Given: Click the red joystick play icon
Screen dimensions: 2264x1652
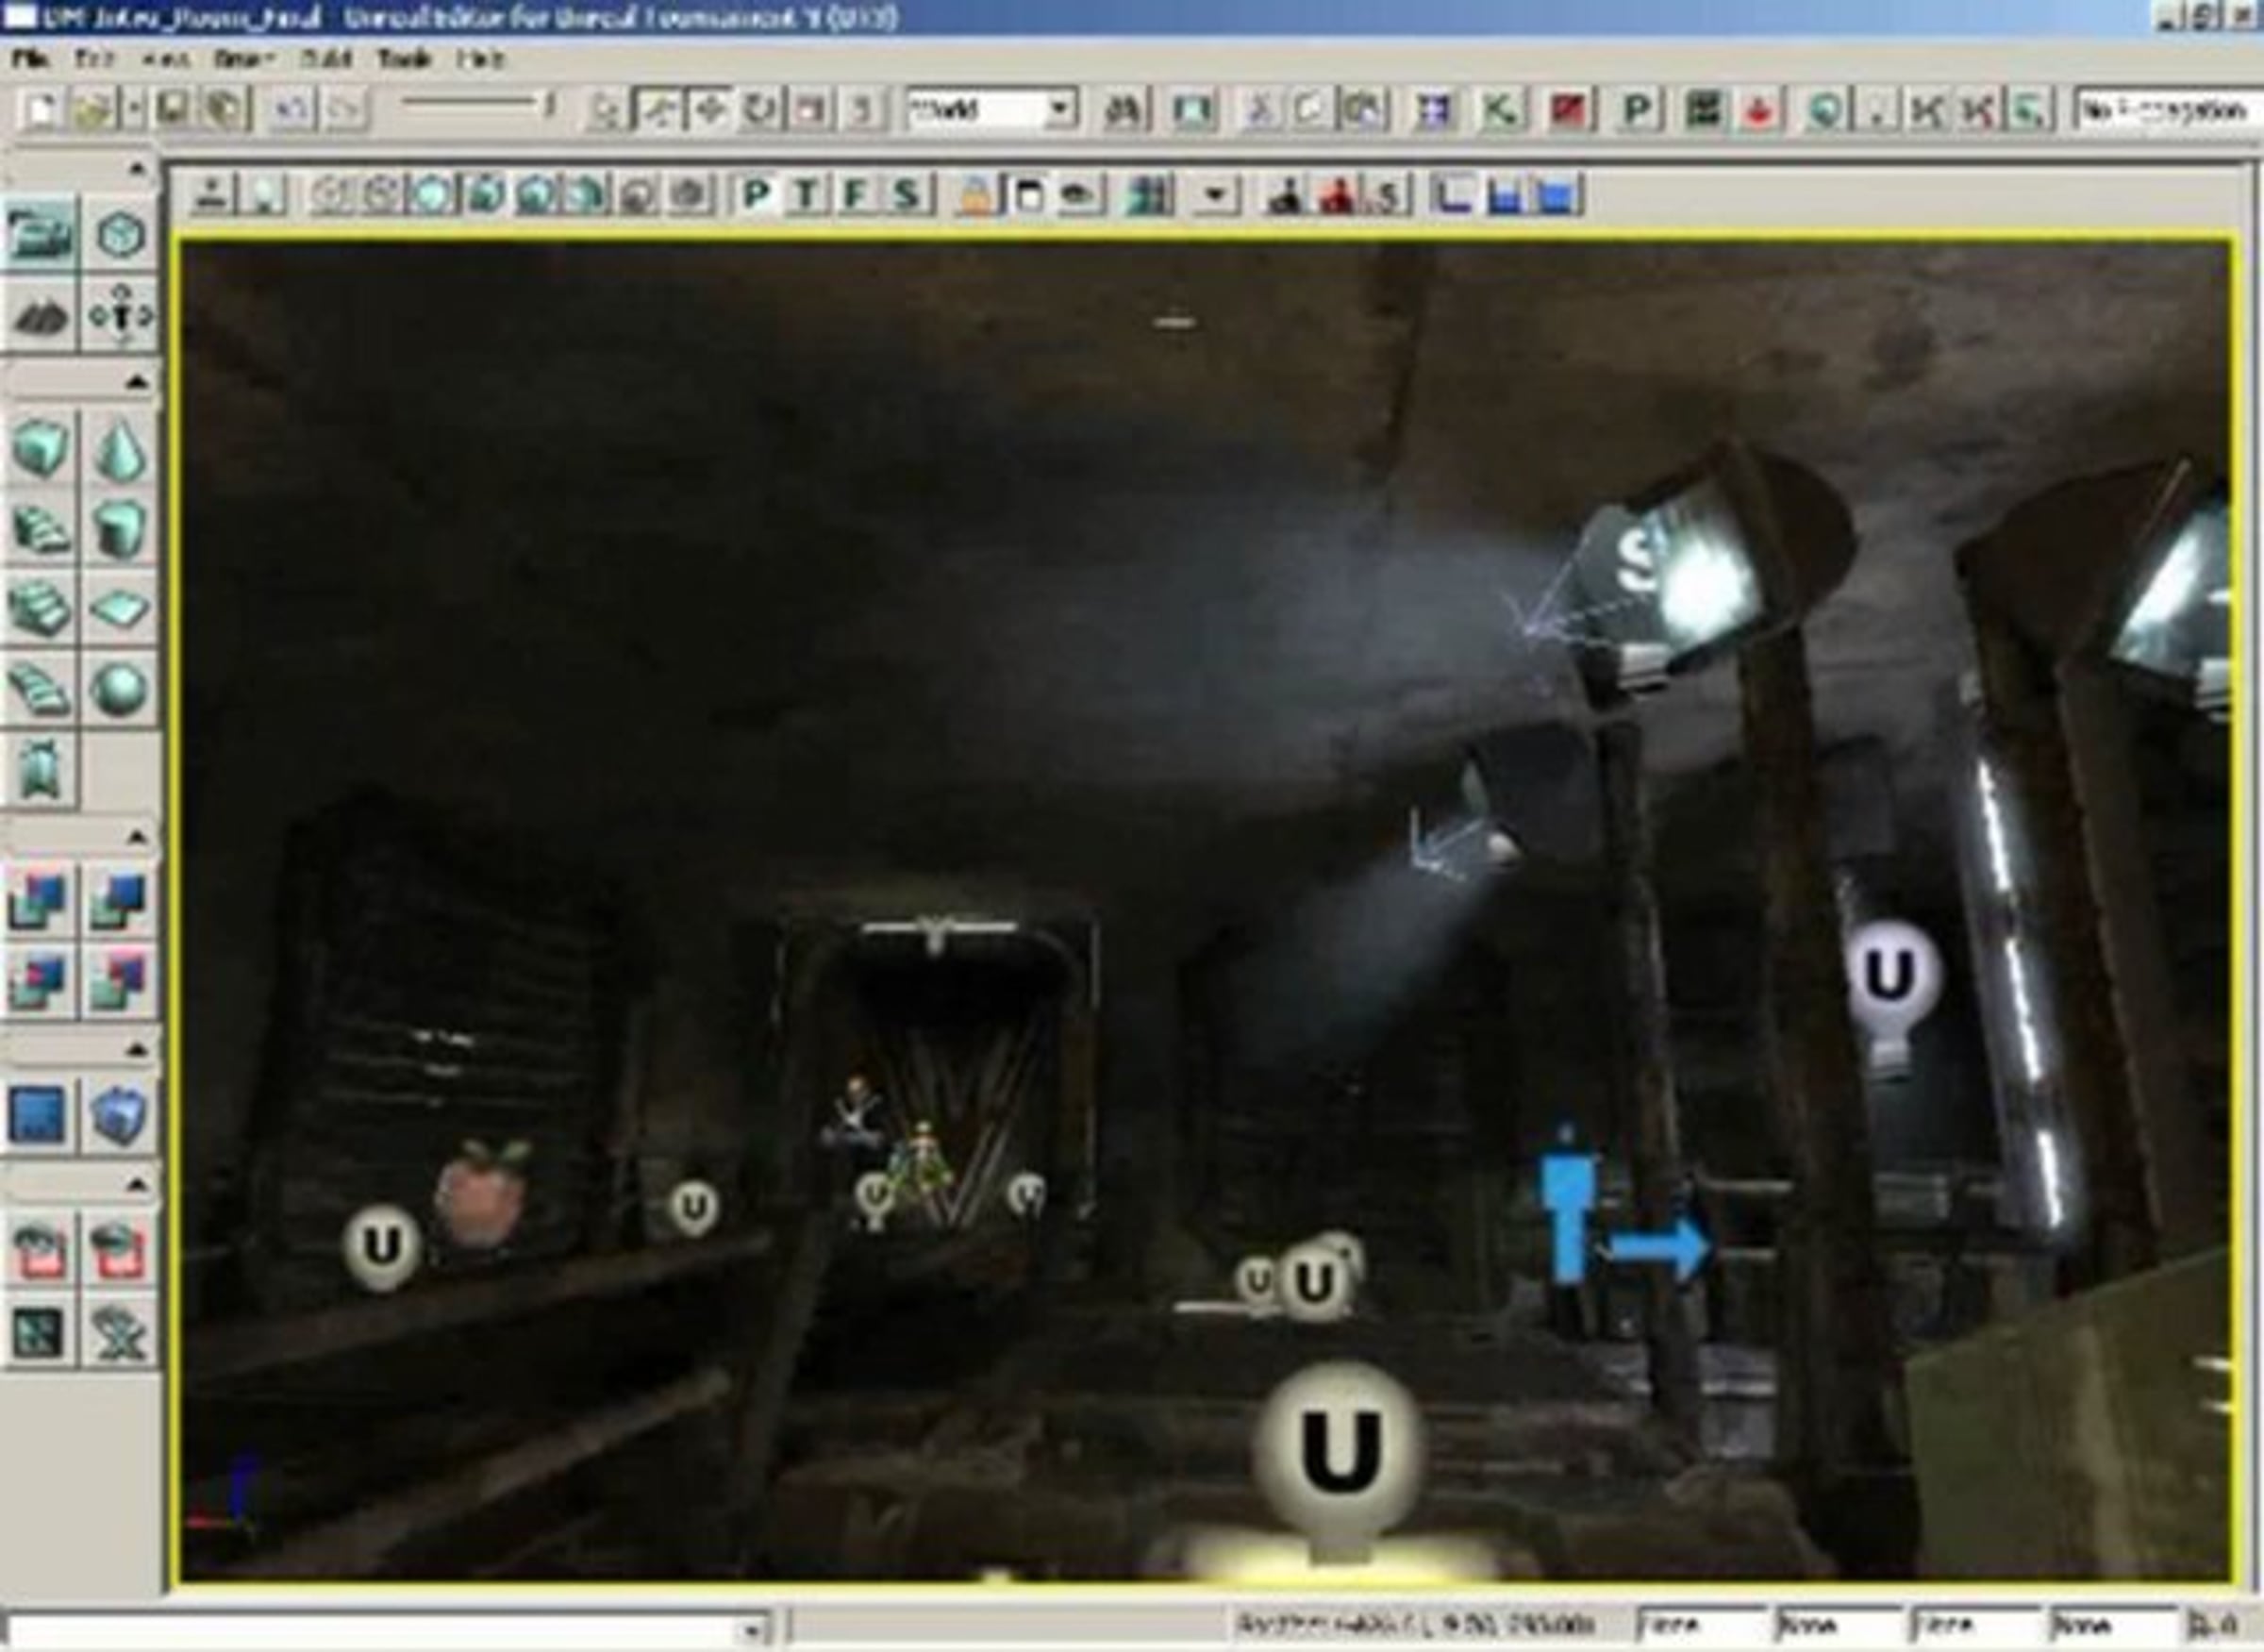Looking at the screenshot, I should (1761, 110).
